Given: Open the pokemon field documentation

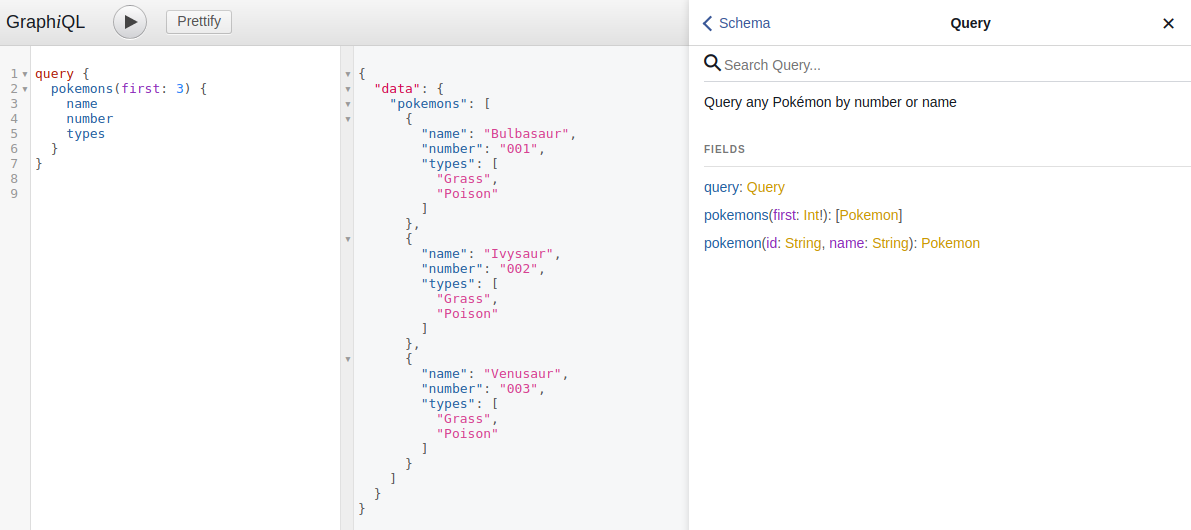Looking at the screenshot, I should [x=733, y=244].
